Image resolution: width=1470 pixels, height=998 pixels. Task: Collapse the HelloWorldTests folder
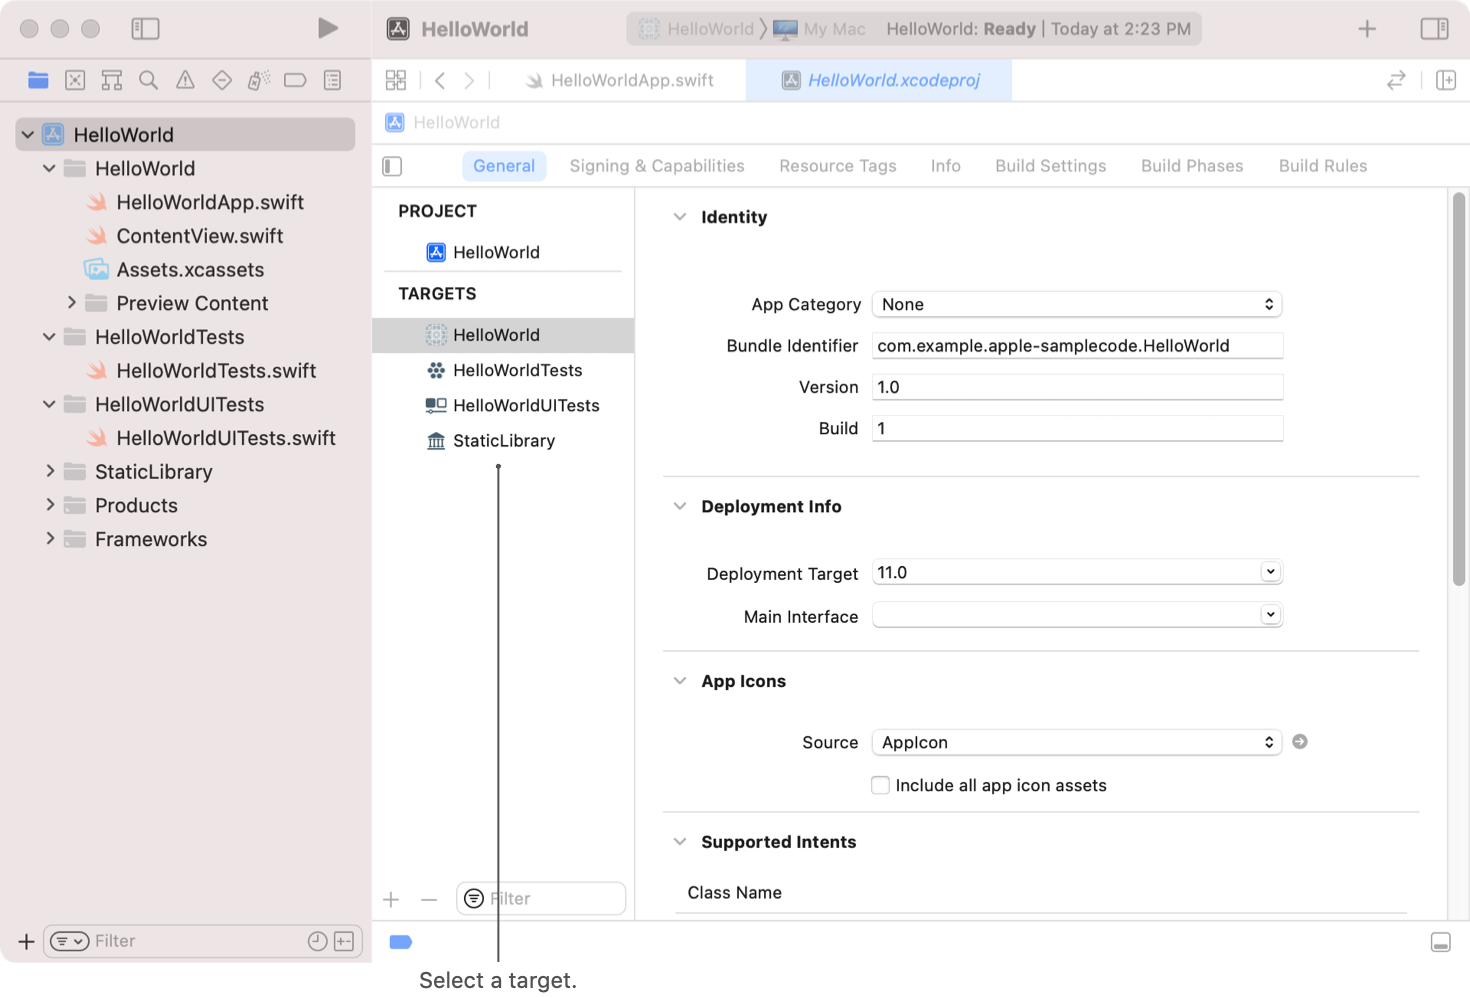(49, 337)
